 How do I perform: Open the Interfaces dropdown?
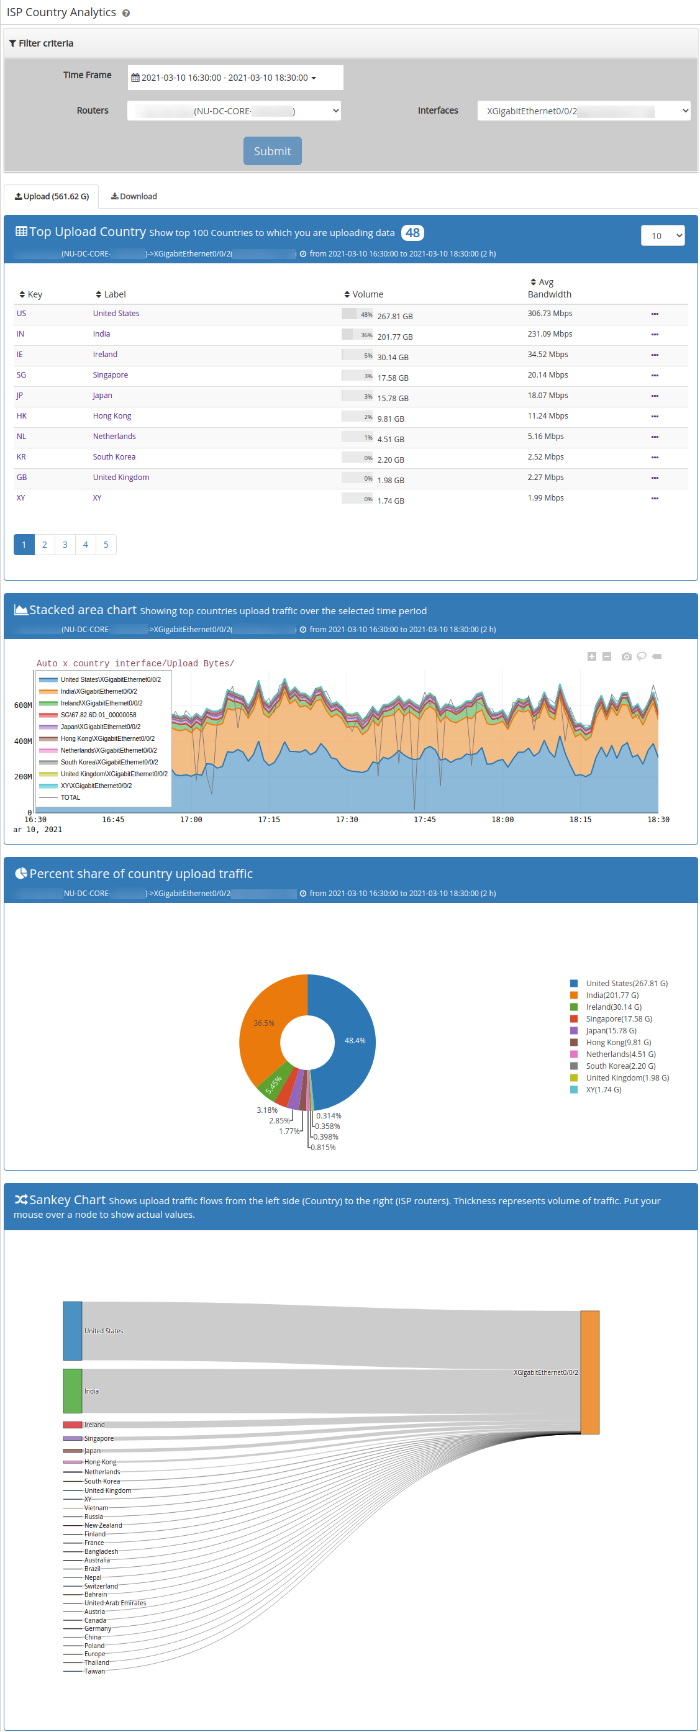[584, 111]
